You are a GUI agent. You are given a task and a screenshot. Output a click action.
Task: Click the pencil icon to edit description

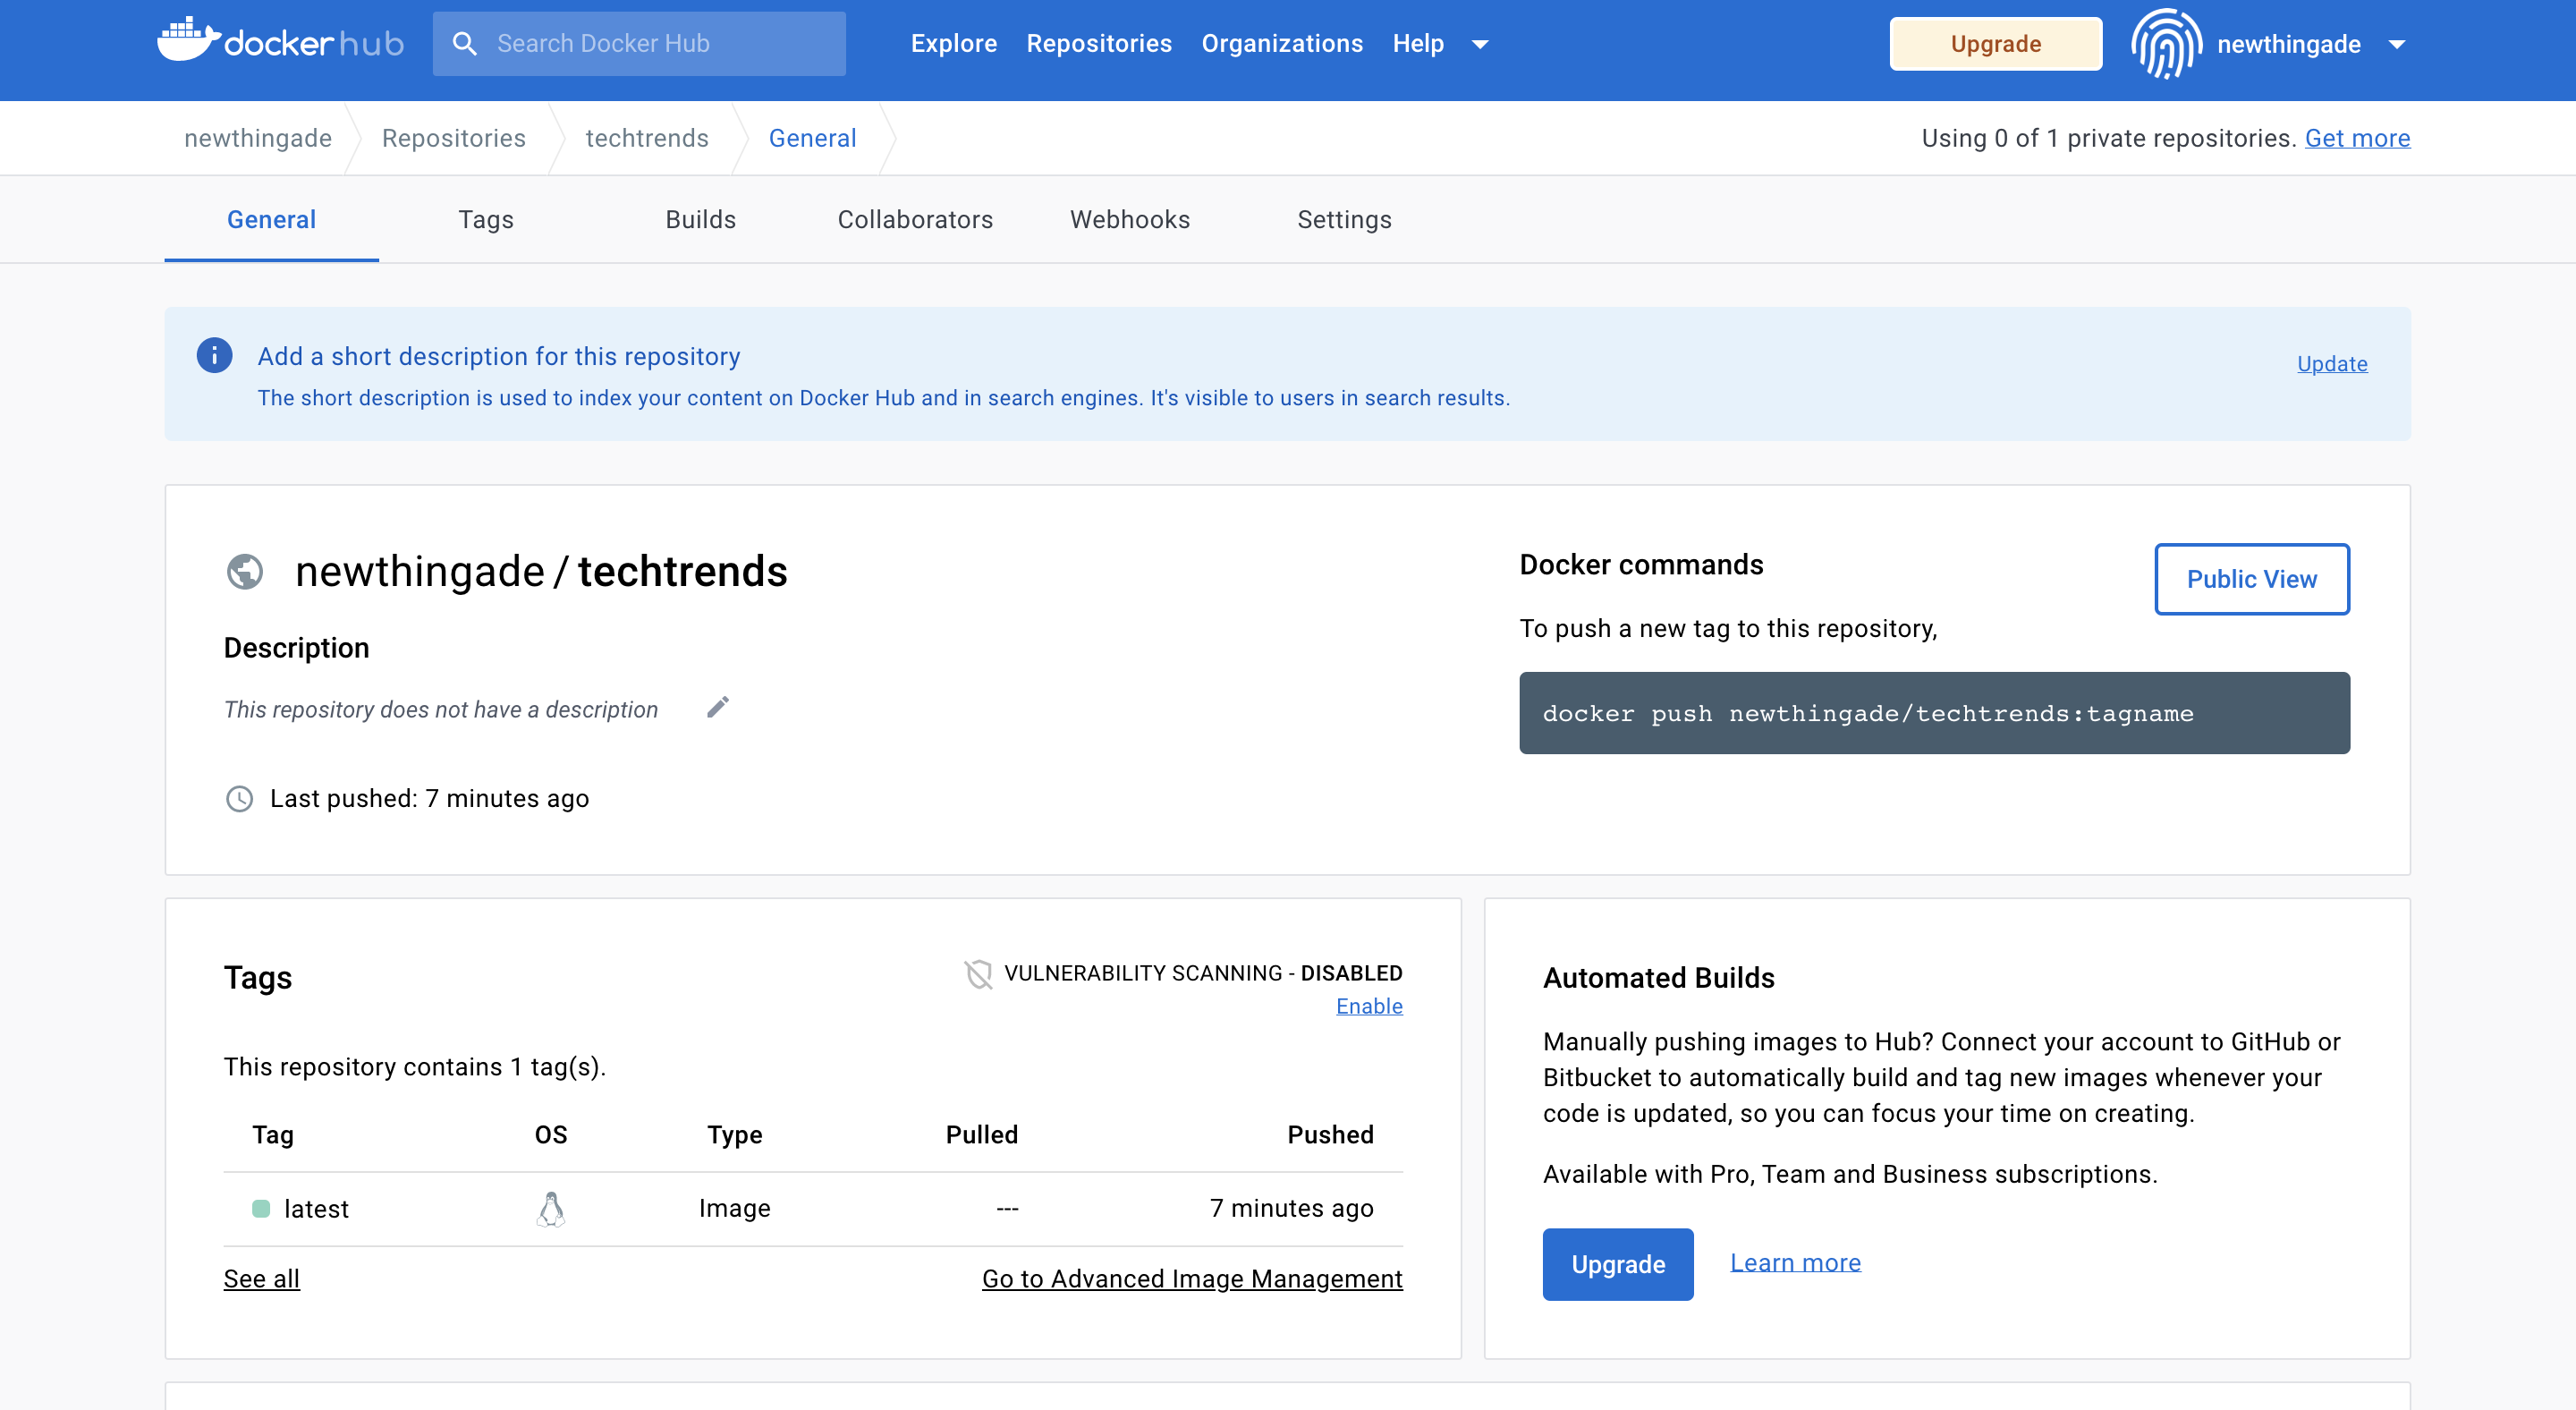tap(717, 707)
